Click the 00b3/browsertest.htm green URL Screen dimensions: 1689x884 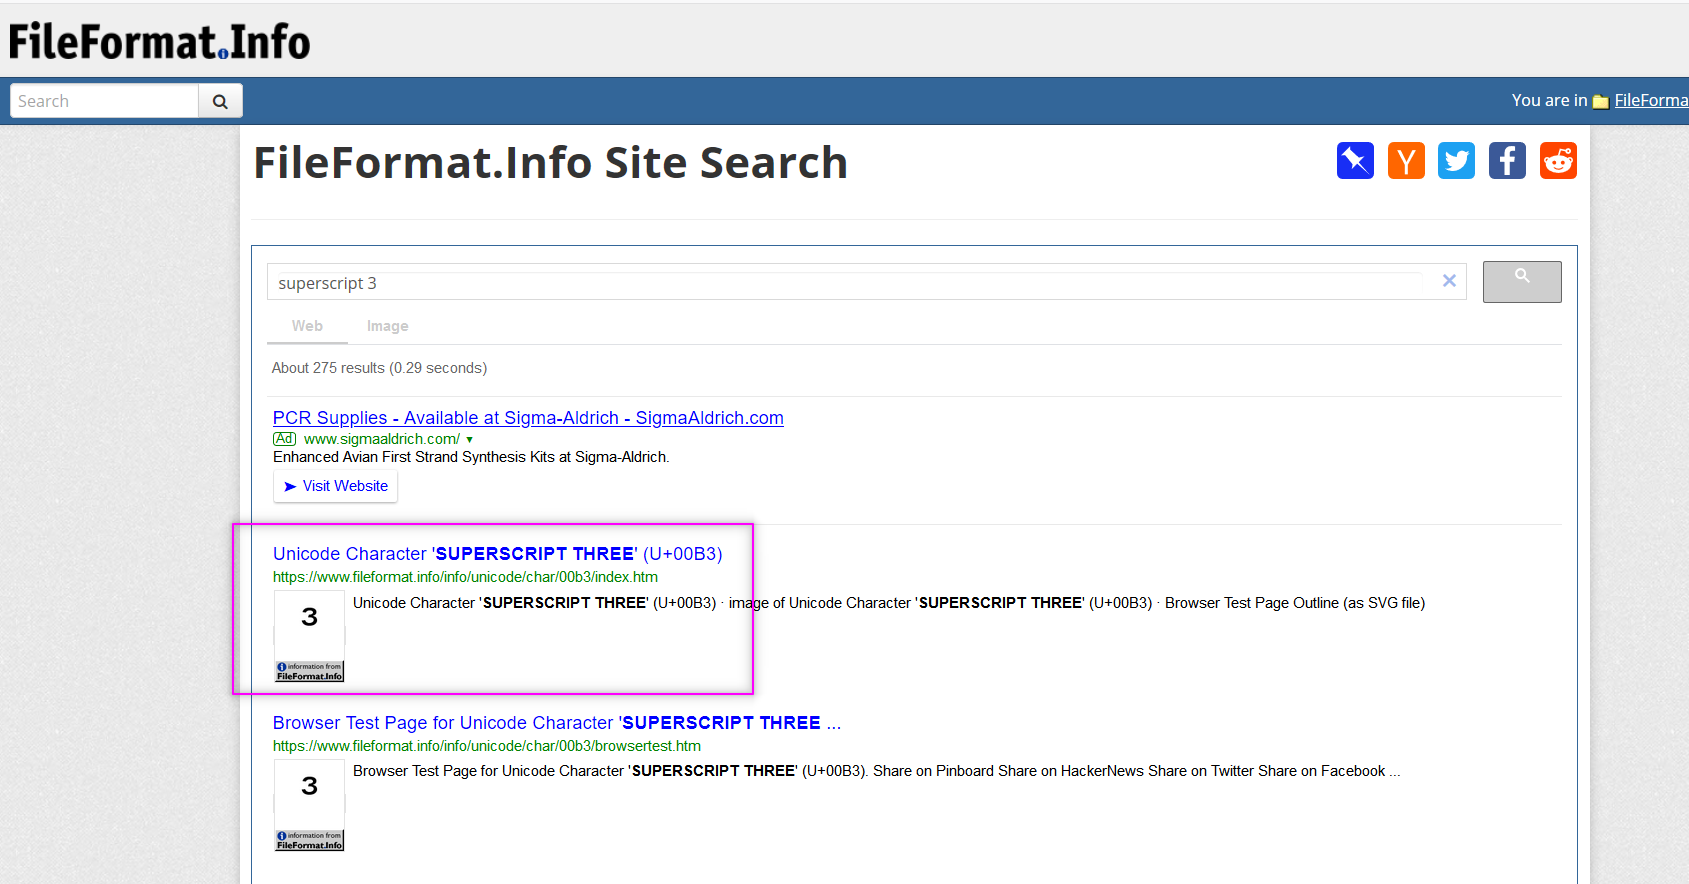pyautogui.click(x=487, y=746)
